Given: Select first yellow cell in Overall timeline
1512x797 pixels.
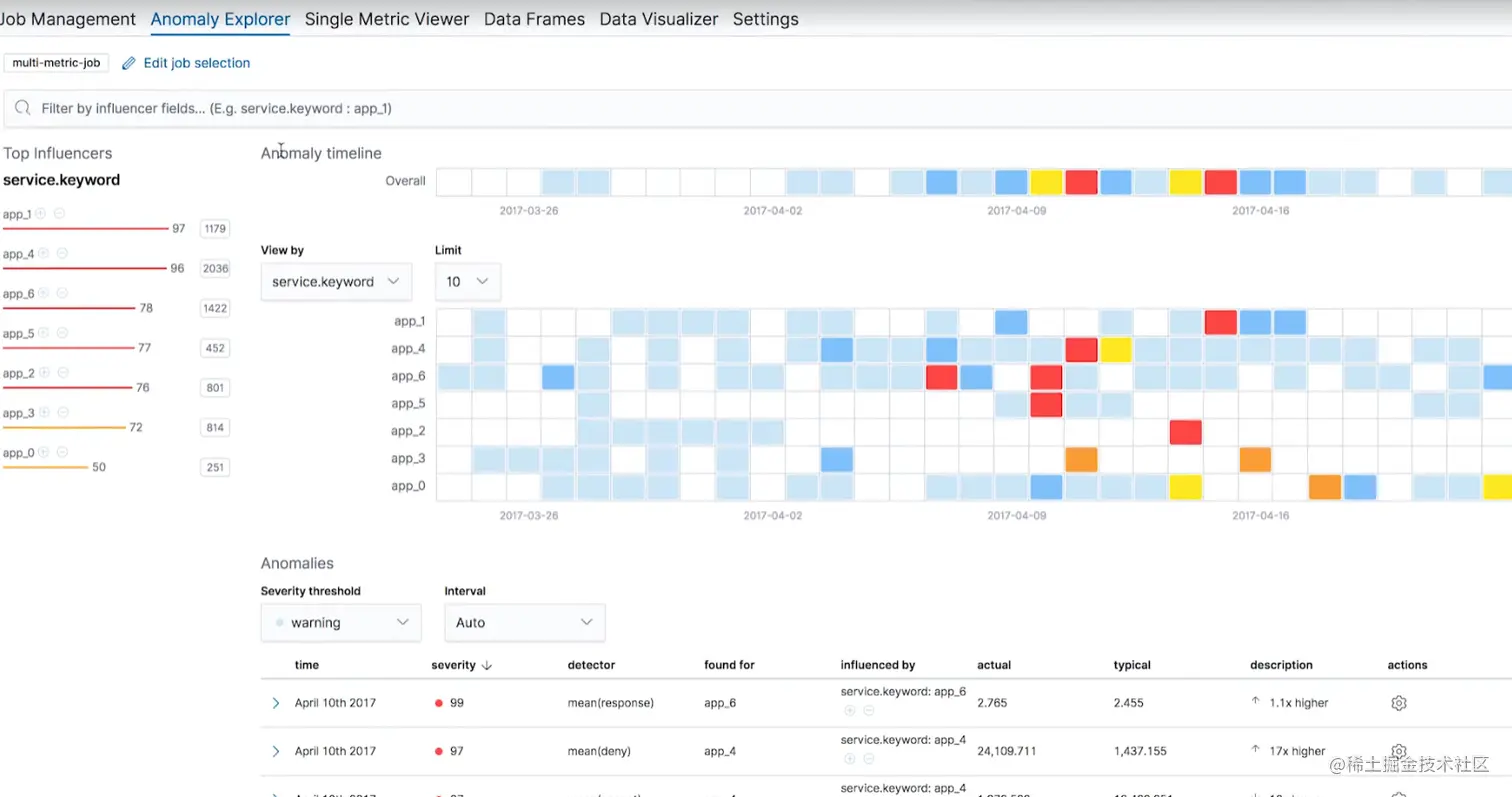Looking at the screenshot, I should coord(1046,182).
